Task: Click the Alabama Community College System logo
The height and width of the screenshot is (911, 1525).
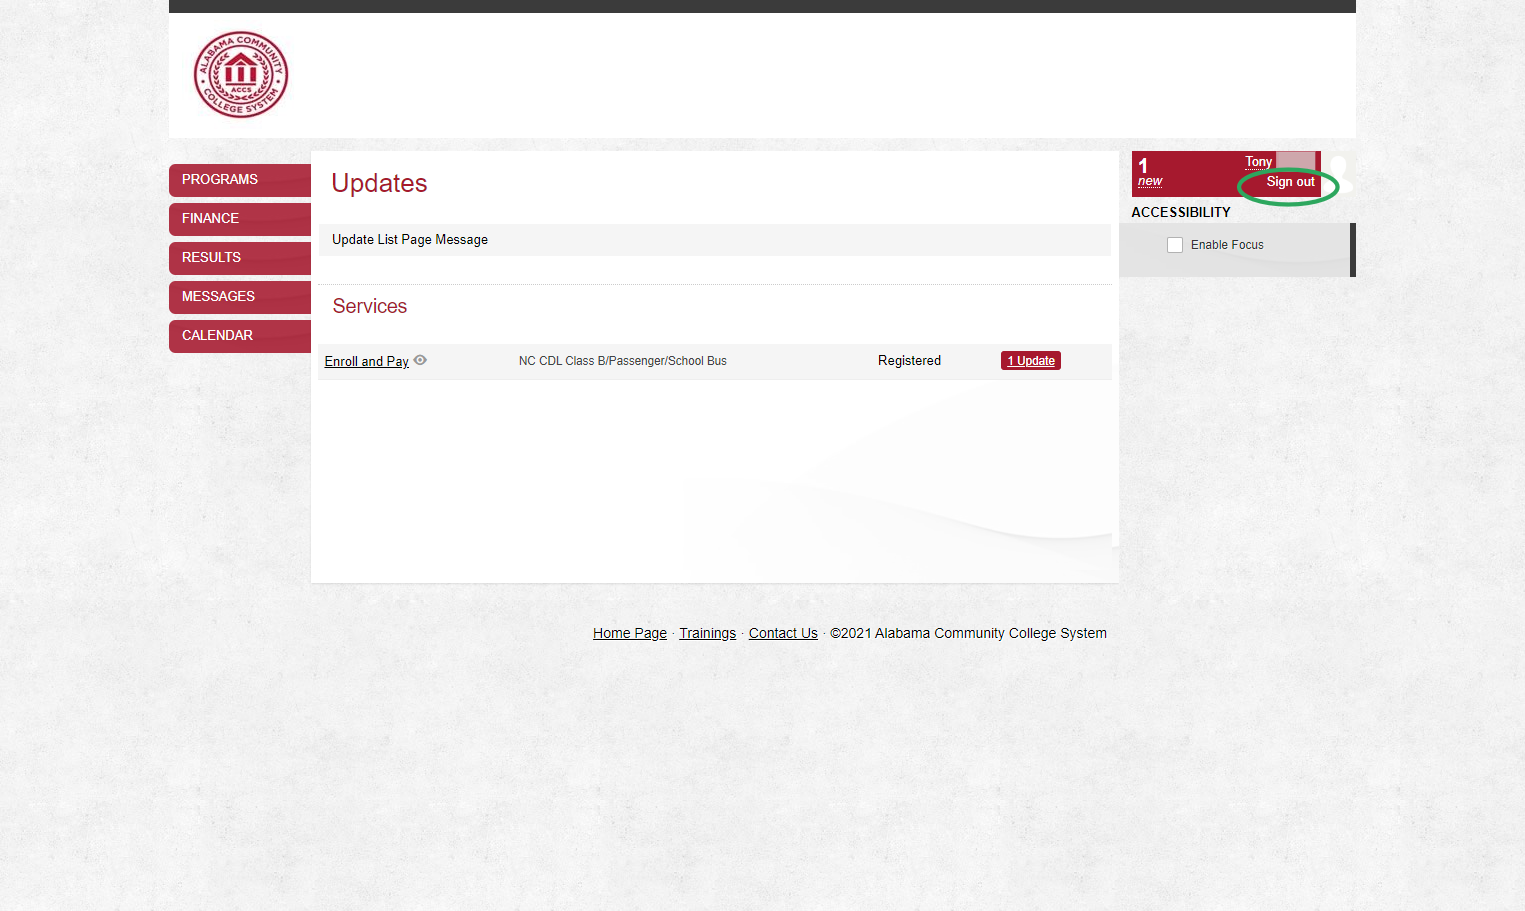Action: tap(241, 74)
